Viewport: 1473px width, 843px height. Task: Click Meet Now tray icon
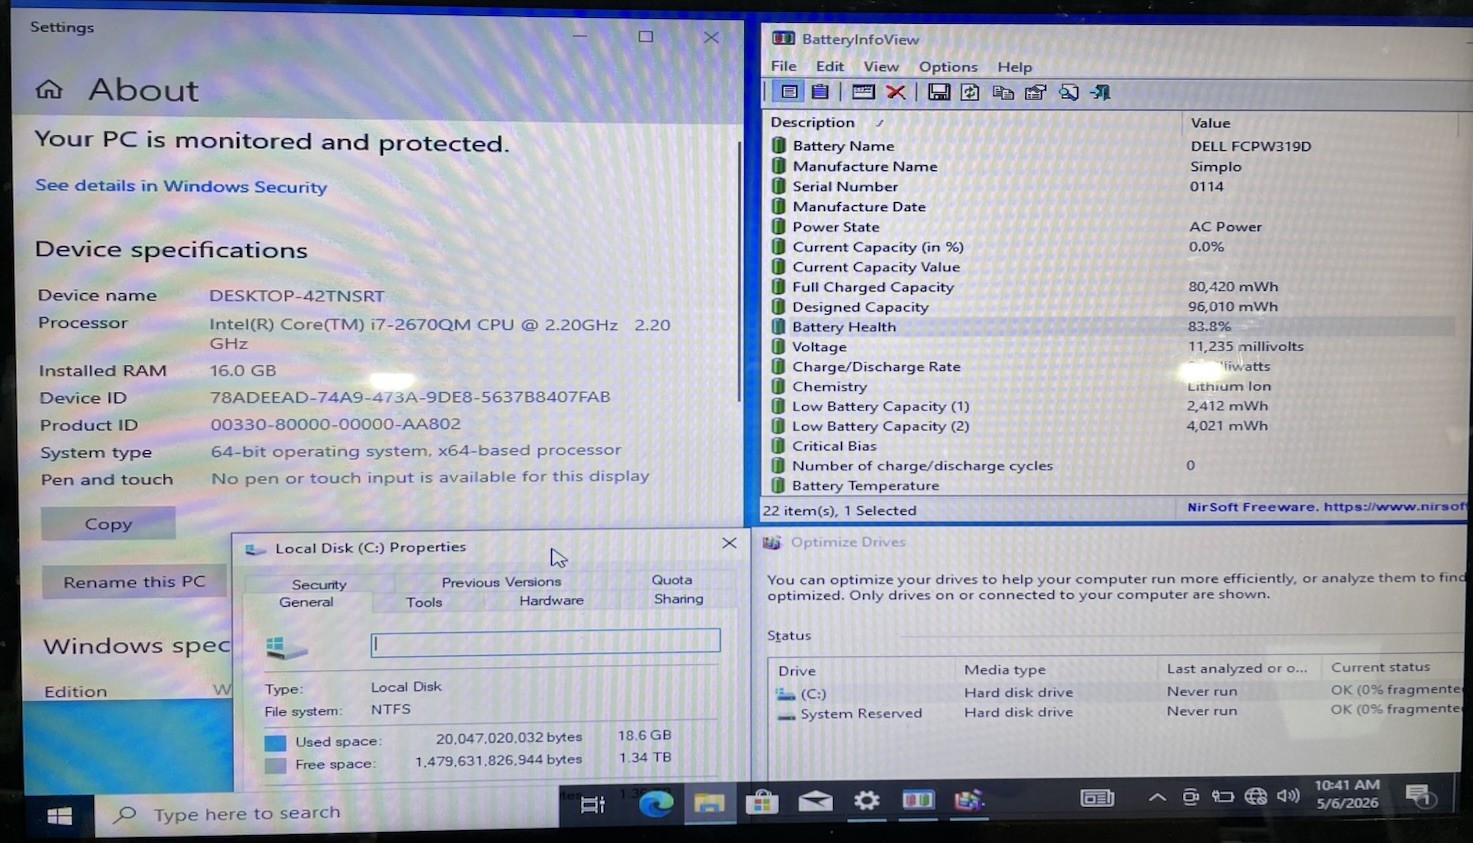(x=1190, y=797)
